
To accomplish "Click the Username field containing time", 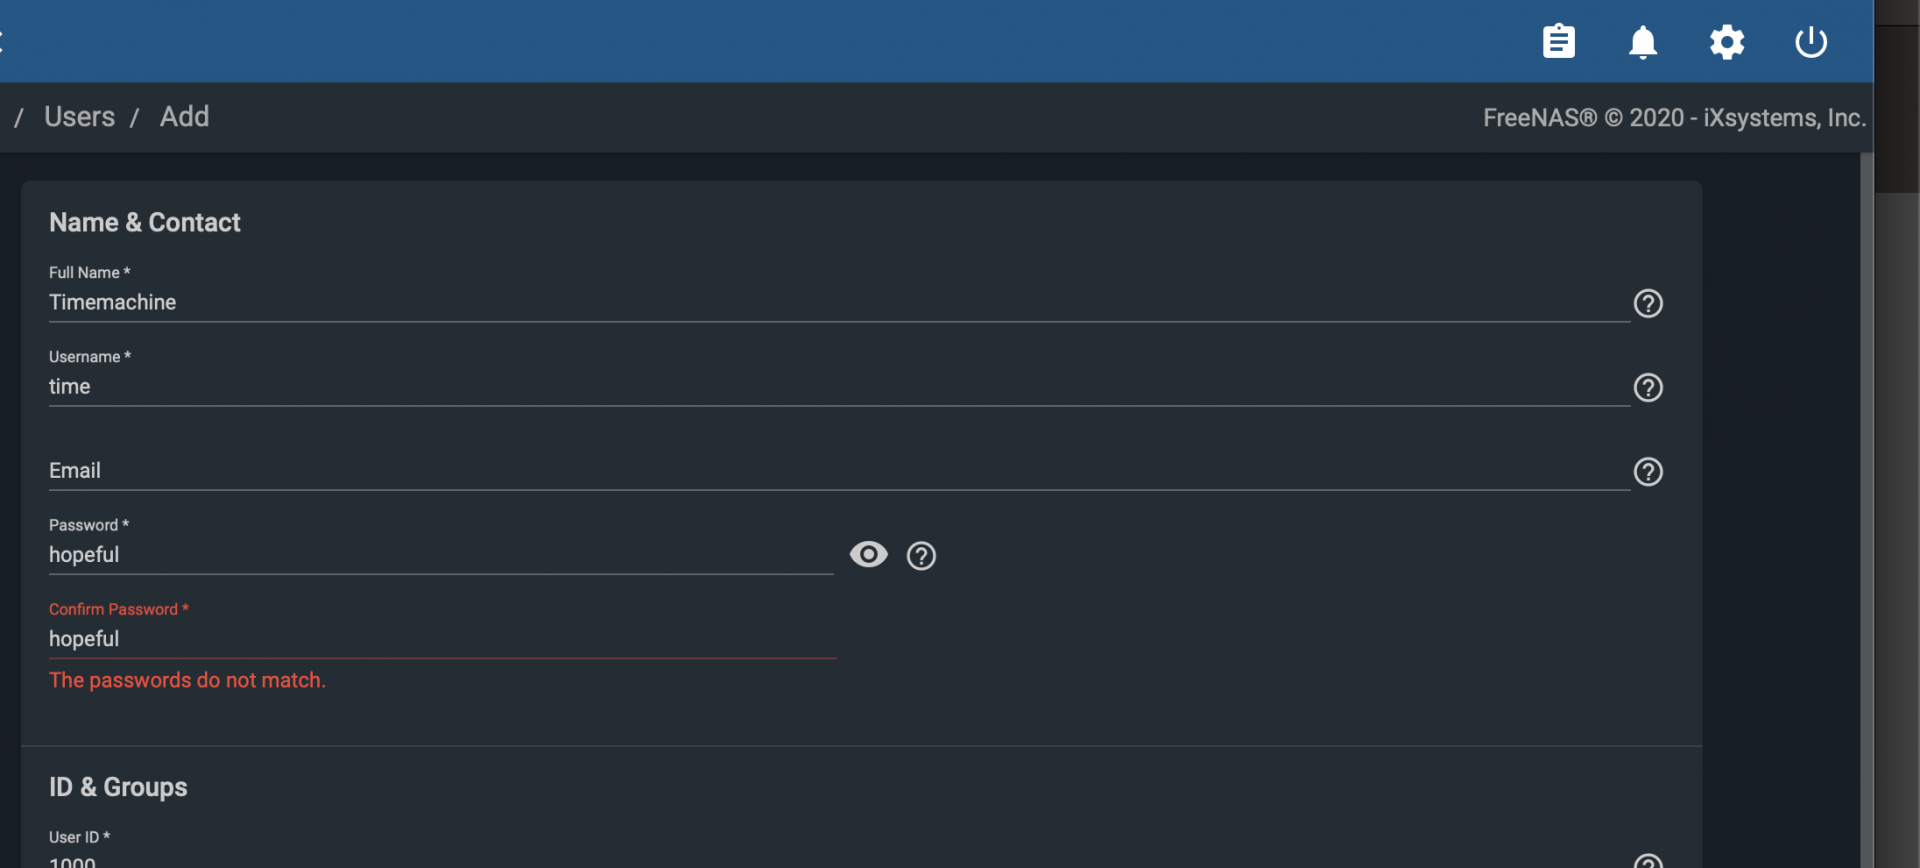I will point(839,386).
